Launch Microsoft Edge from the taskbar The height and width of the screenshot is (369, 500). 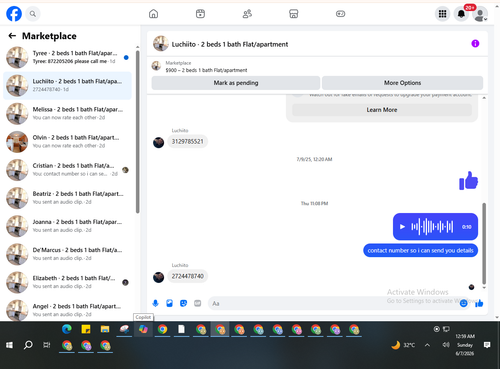pos(67,329)
